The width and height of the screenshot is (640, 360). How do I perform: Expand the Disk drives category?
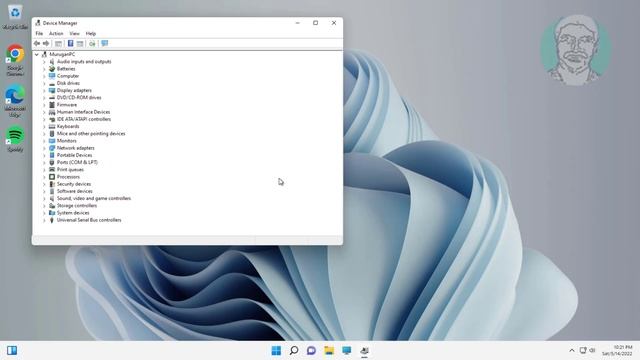[44, 83]
